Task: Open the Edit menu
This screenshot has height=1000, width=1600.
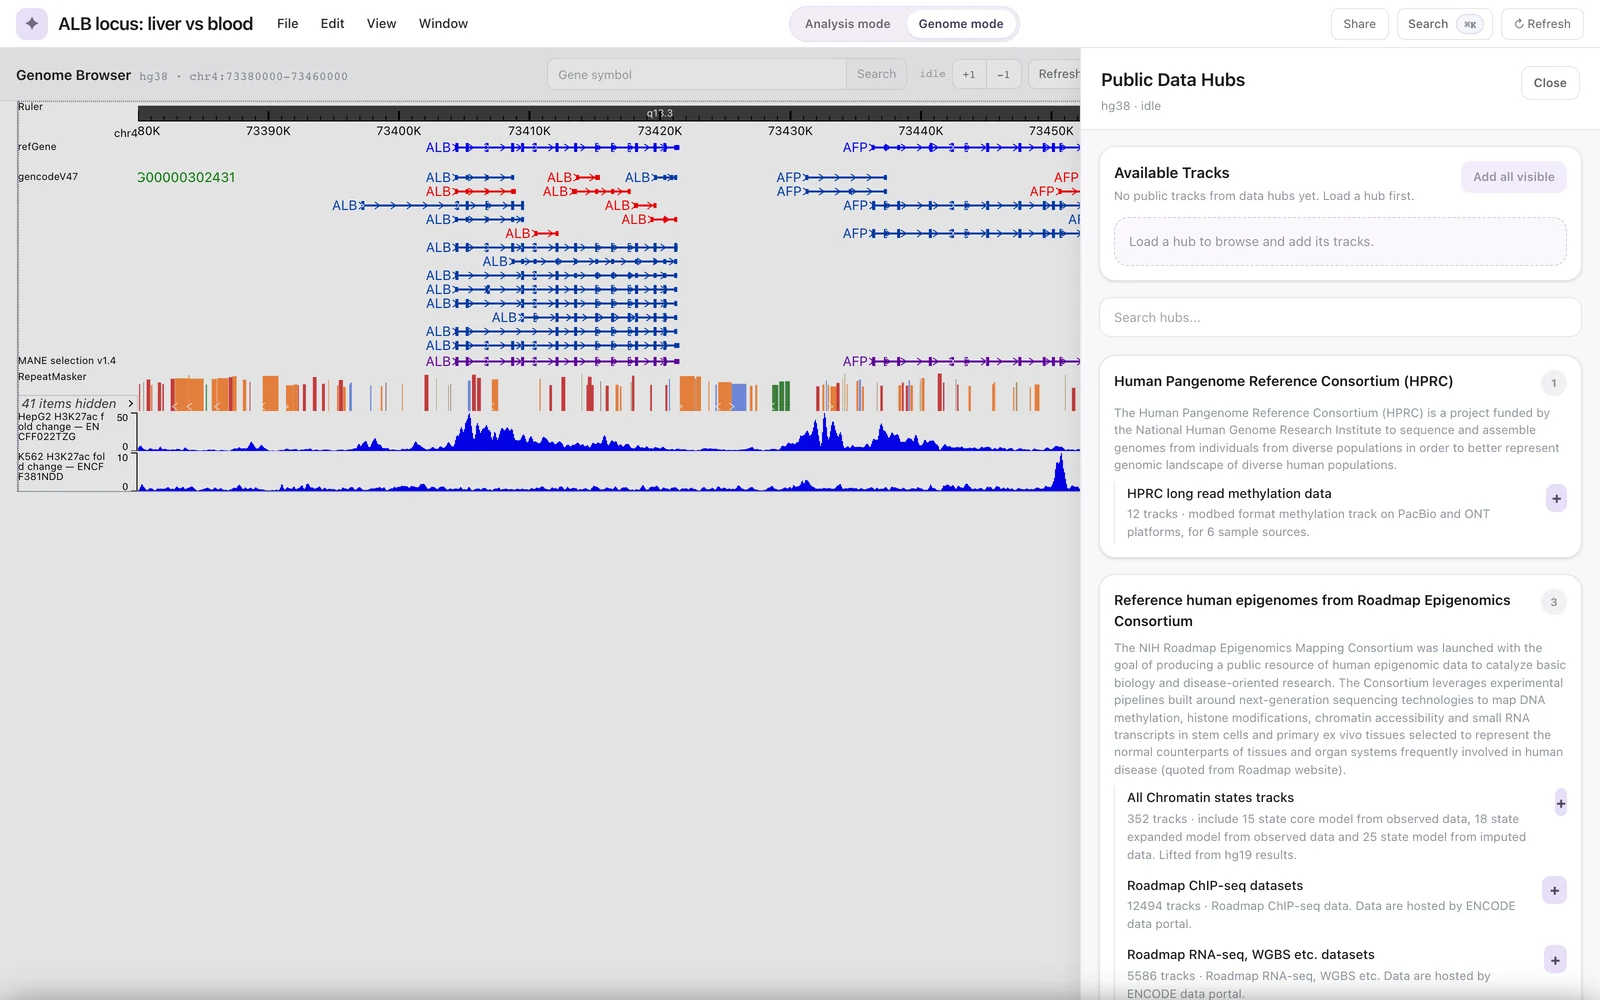Action: tap(332, 23)
